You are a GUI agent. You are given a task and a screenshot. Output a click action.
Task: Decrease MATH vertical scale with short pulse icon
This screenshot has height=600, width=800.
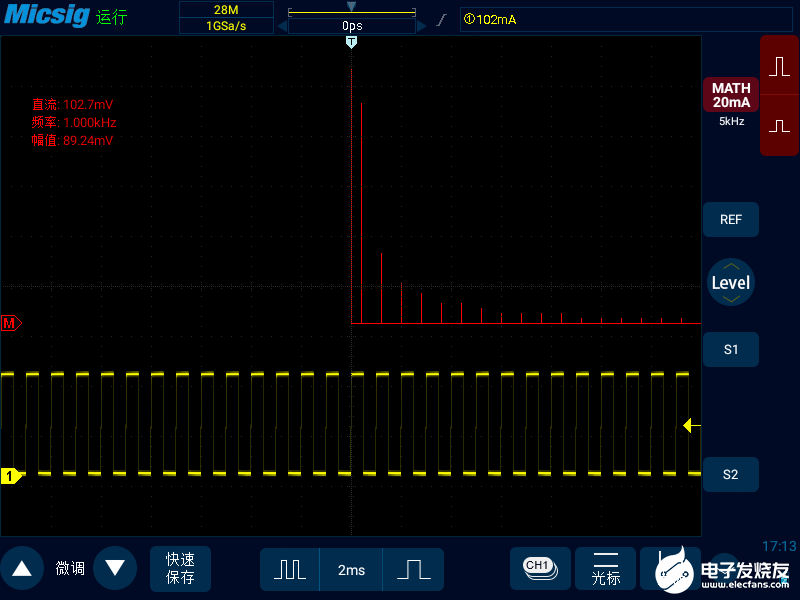point(779,126)
